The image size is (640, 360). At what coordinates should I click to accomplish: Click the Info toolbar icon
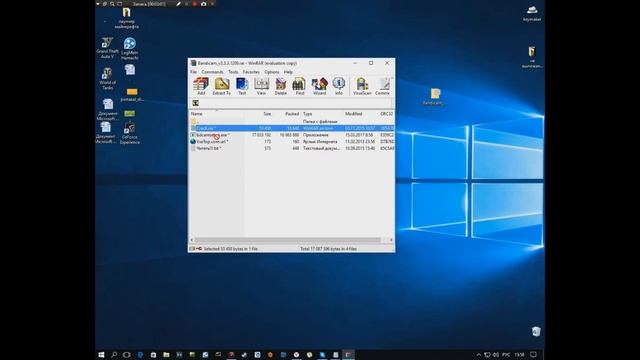(339, 86)
